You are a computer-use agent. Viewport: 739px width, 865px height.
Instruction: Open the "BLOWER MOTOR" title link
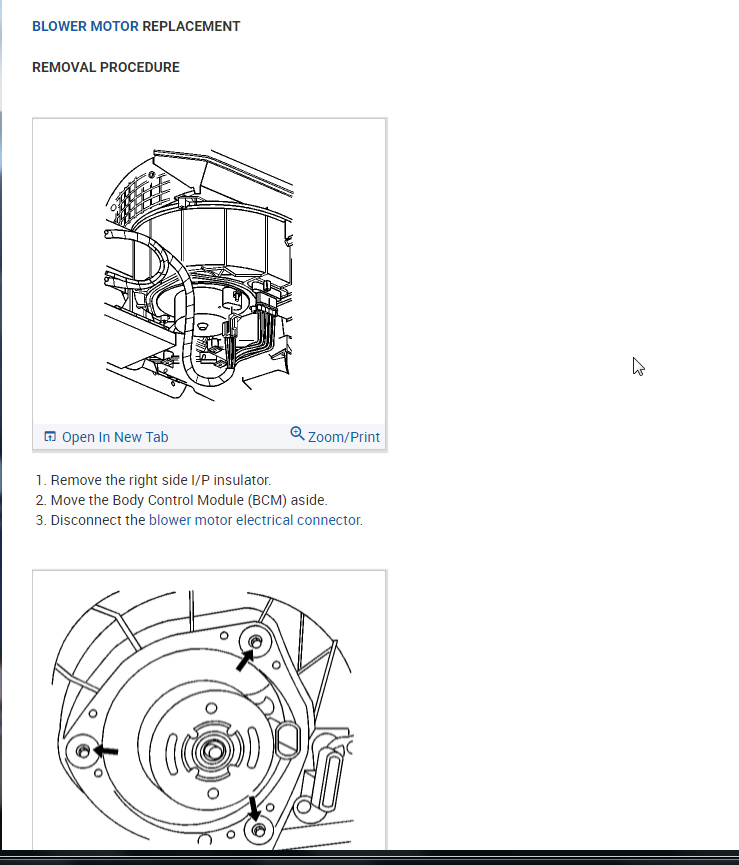point(85,26)
